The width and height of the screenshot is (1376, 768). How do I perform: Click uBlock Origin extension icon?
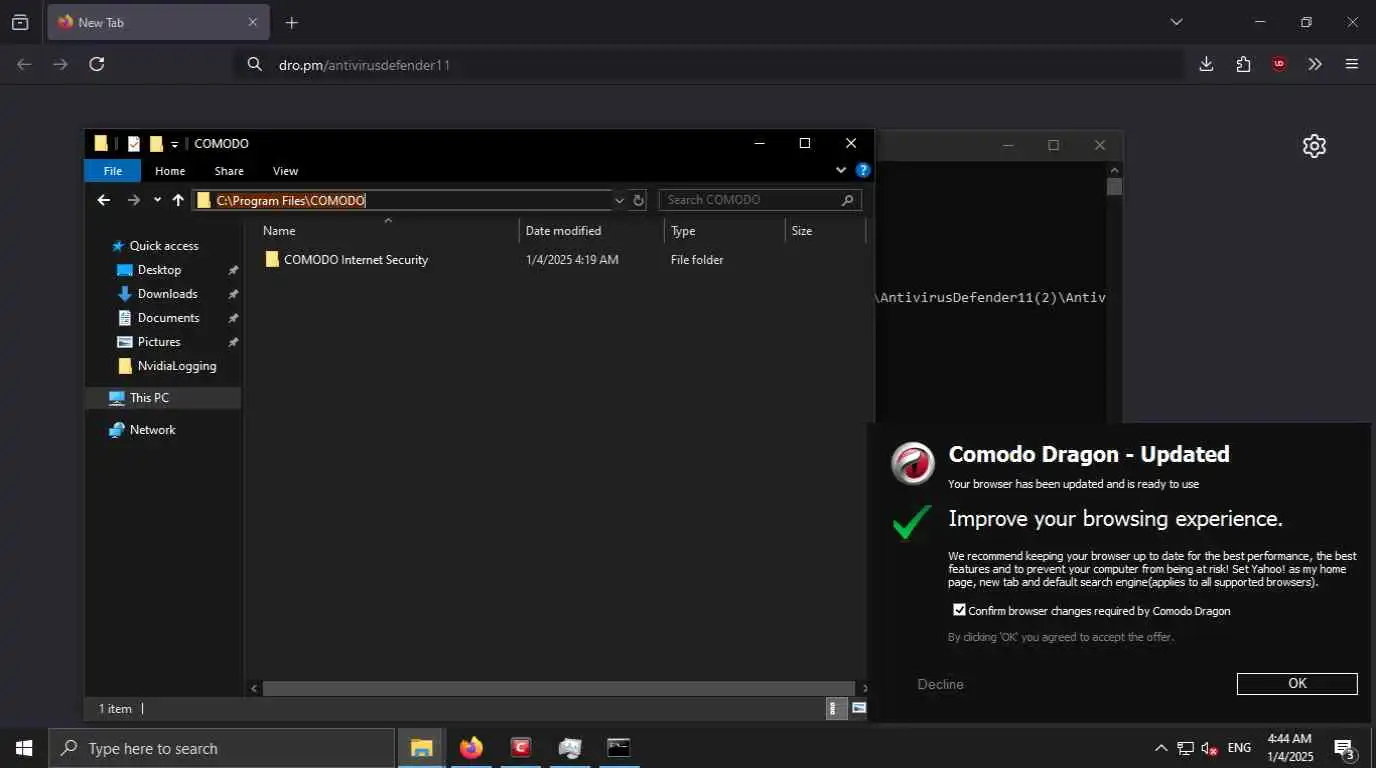[1279, 64]
